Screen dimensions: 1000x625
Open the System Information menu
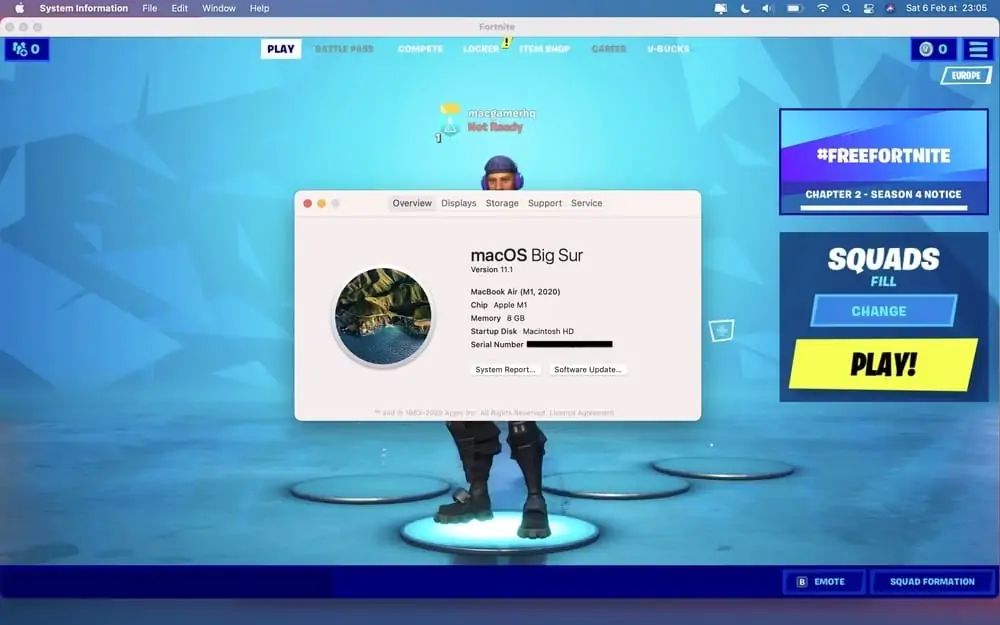(x=84, y=8)
